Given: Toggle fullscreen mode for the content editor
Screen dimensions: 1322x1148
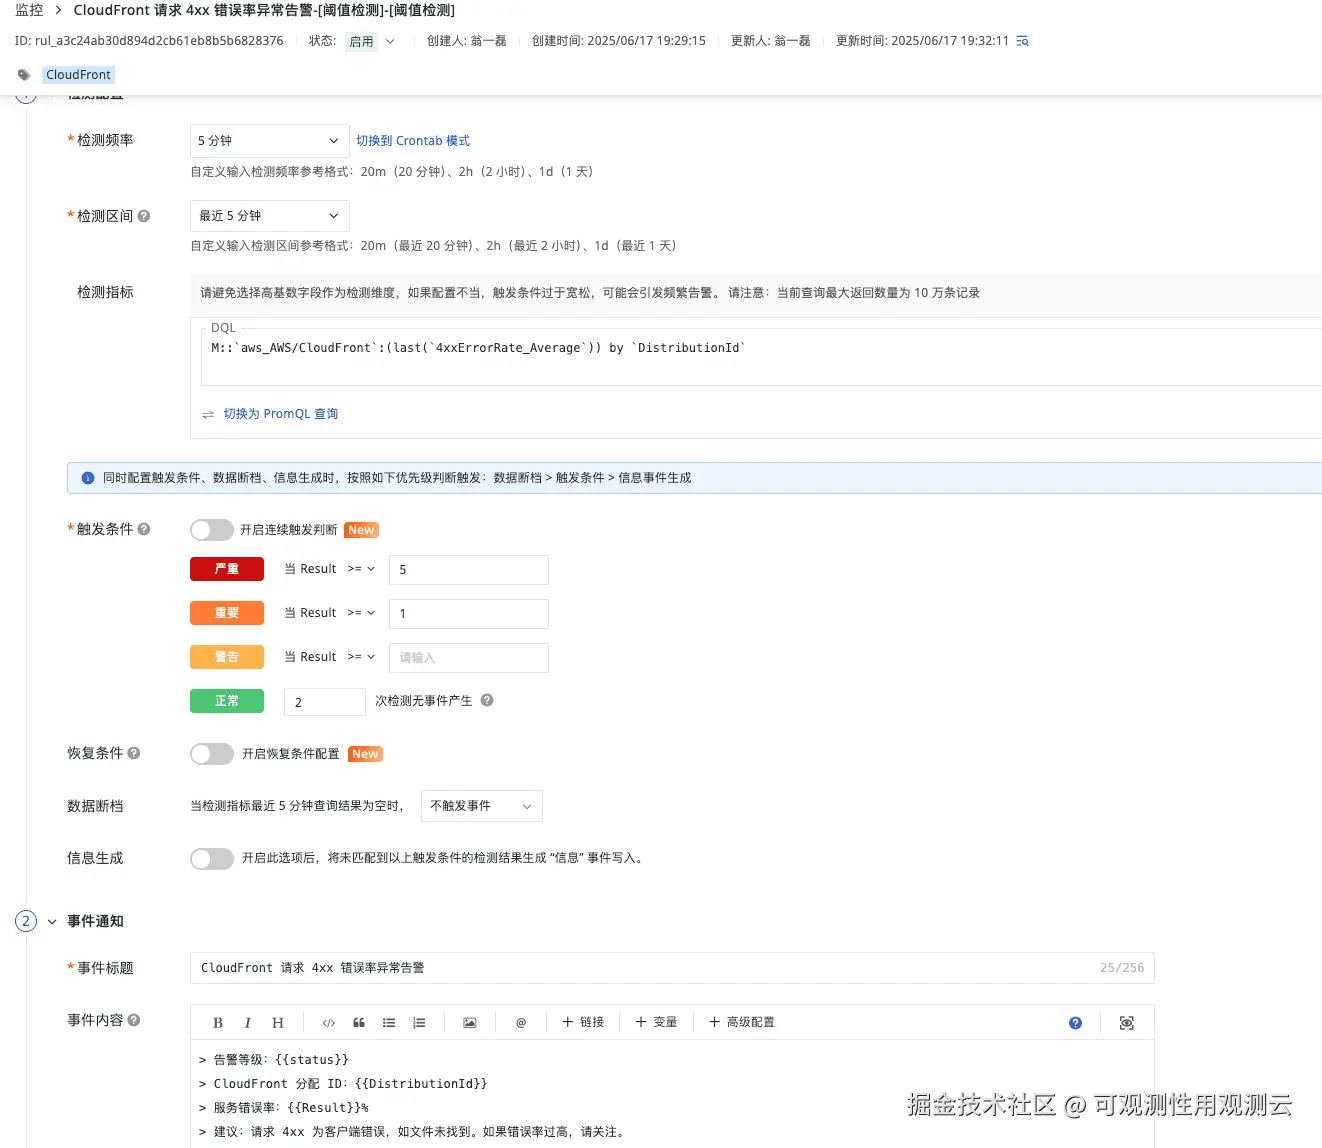Looking at the screenshot, I should tap(1127, 1023).
